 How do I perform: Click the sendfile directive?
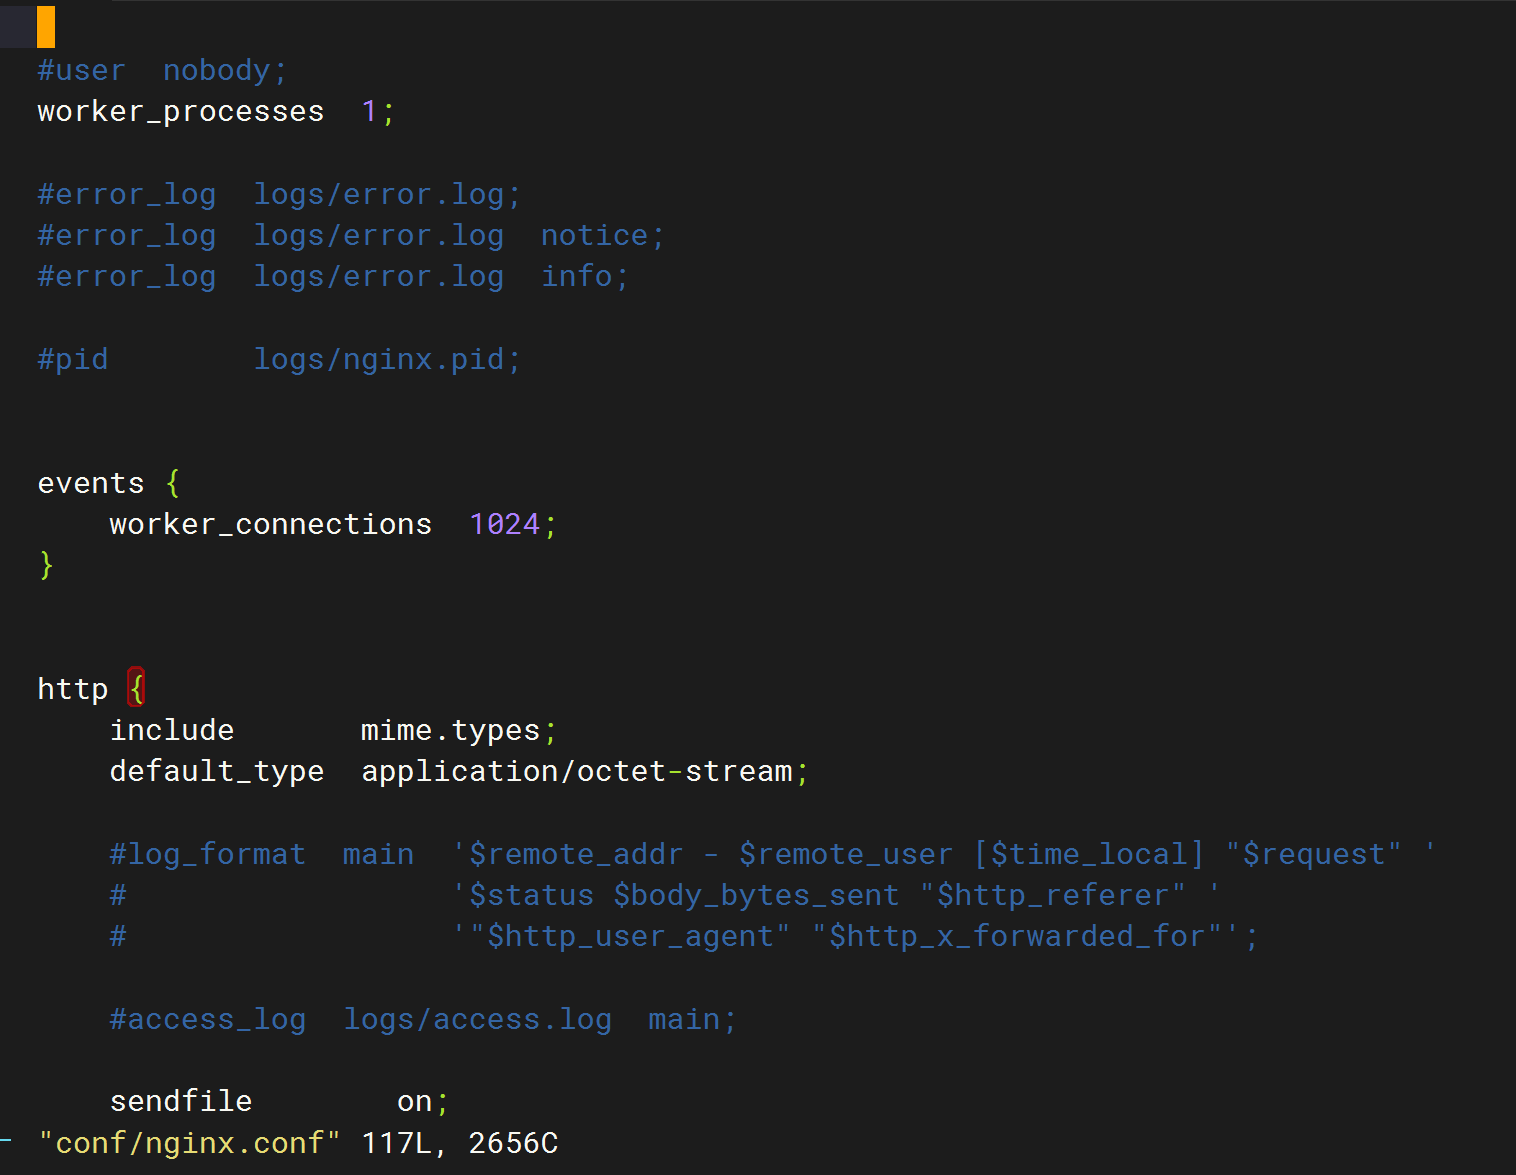[x=181, y=1101]
